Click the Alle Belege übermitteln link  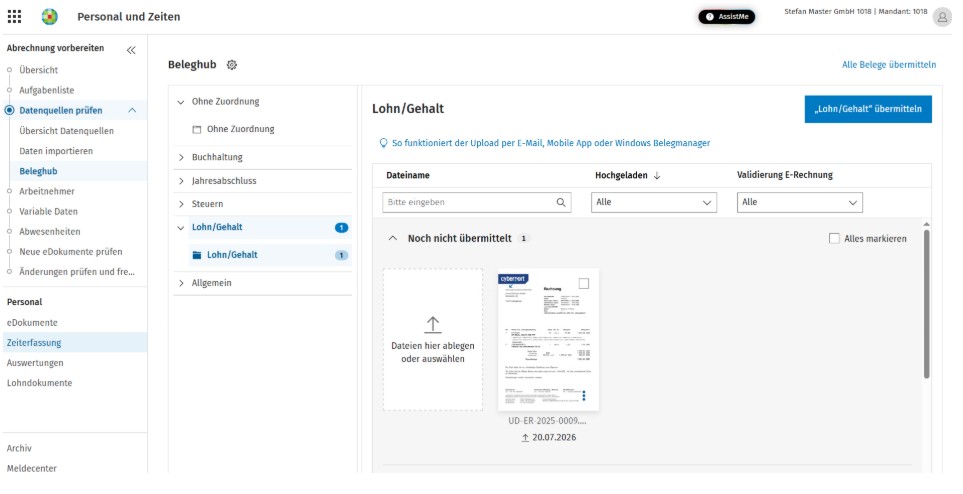point(889,65)
